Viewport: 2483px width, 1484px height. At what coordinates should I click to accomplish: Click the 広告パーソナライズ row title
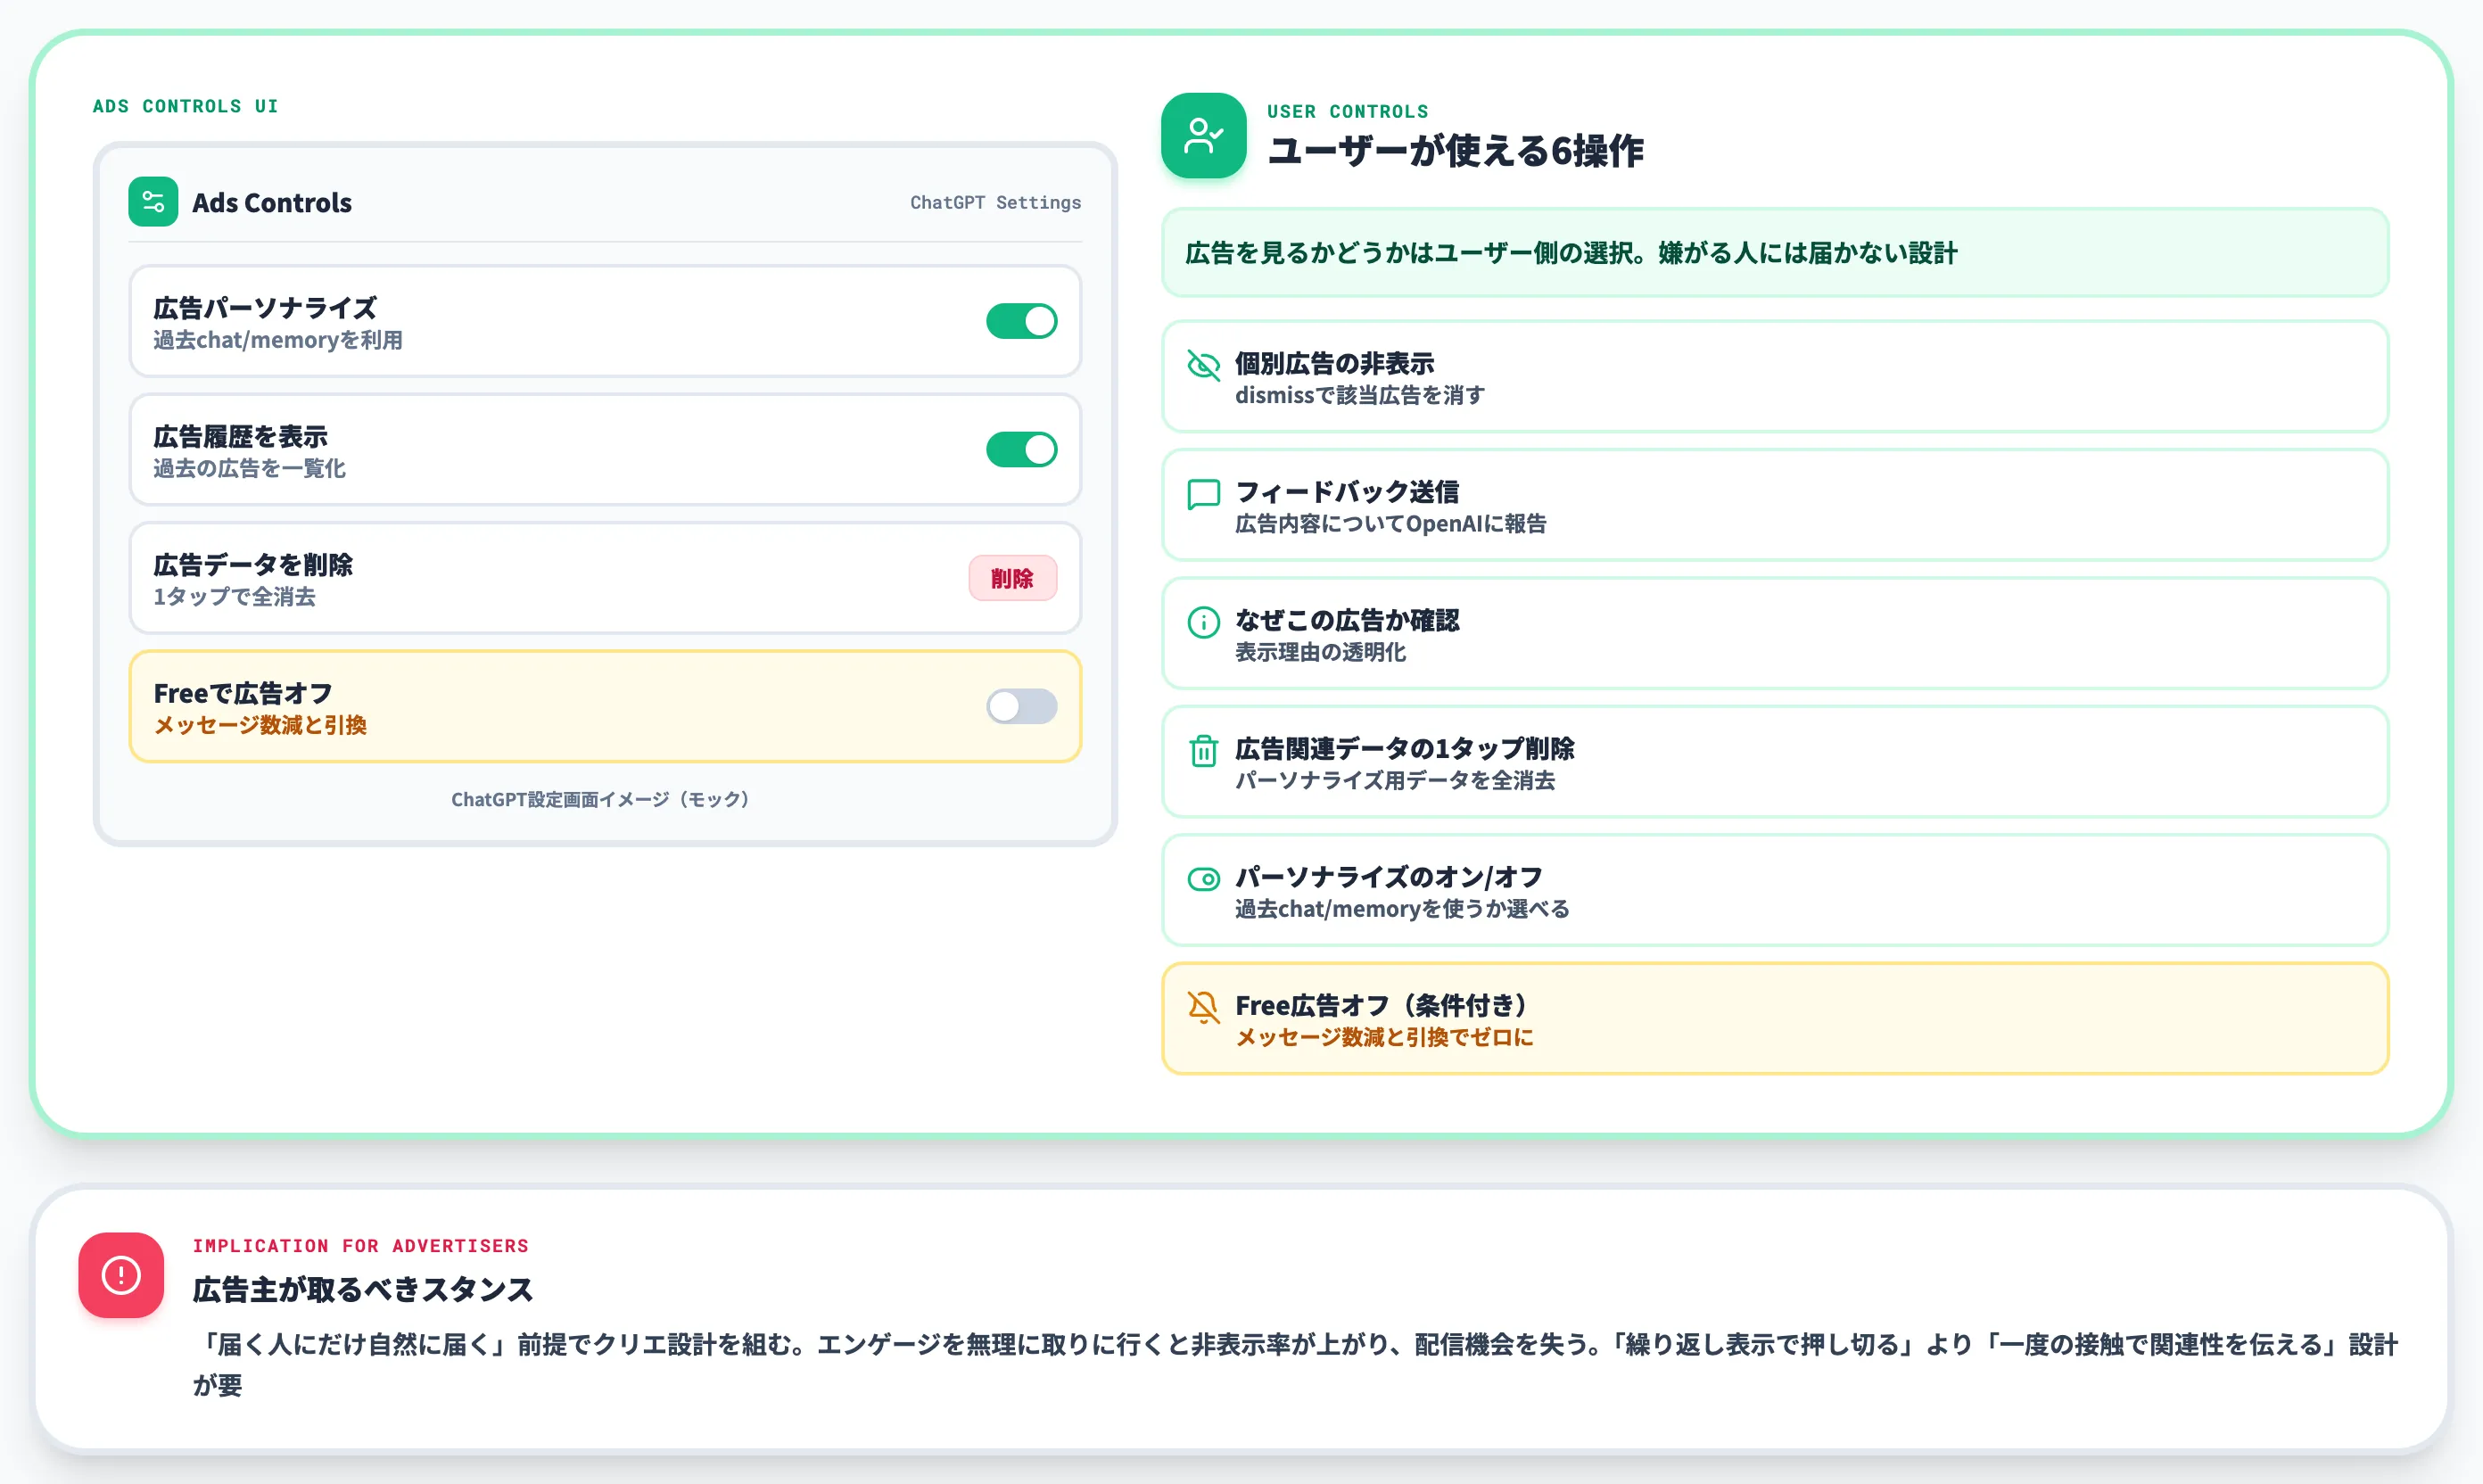pyautogui.click(x=265, y=308)
